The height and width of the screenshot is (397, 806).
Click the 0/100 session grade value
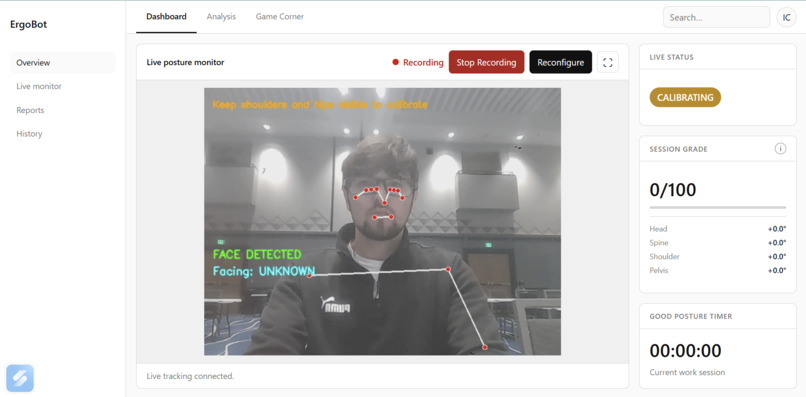point(673,190)
